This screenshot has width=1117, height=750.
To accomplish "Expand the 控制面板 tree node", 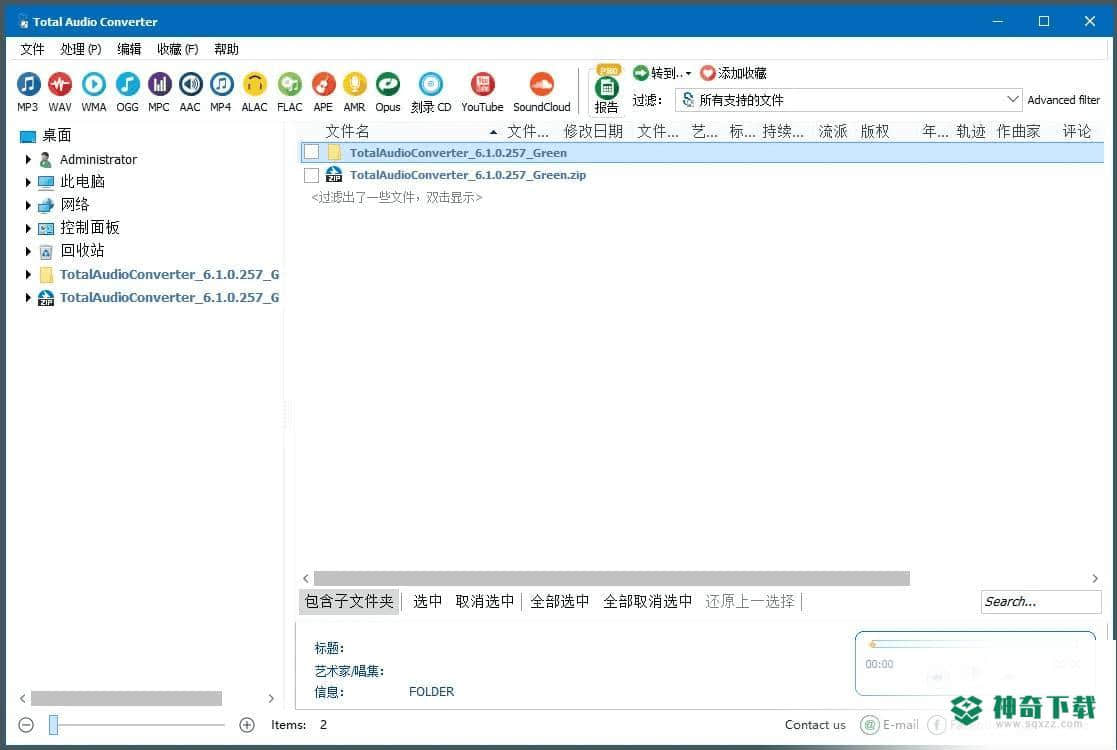I will [x=28, y=229].
